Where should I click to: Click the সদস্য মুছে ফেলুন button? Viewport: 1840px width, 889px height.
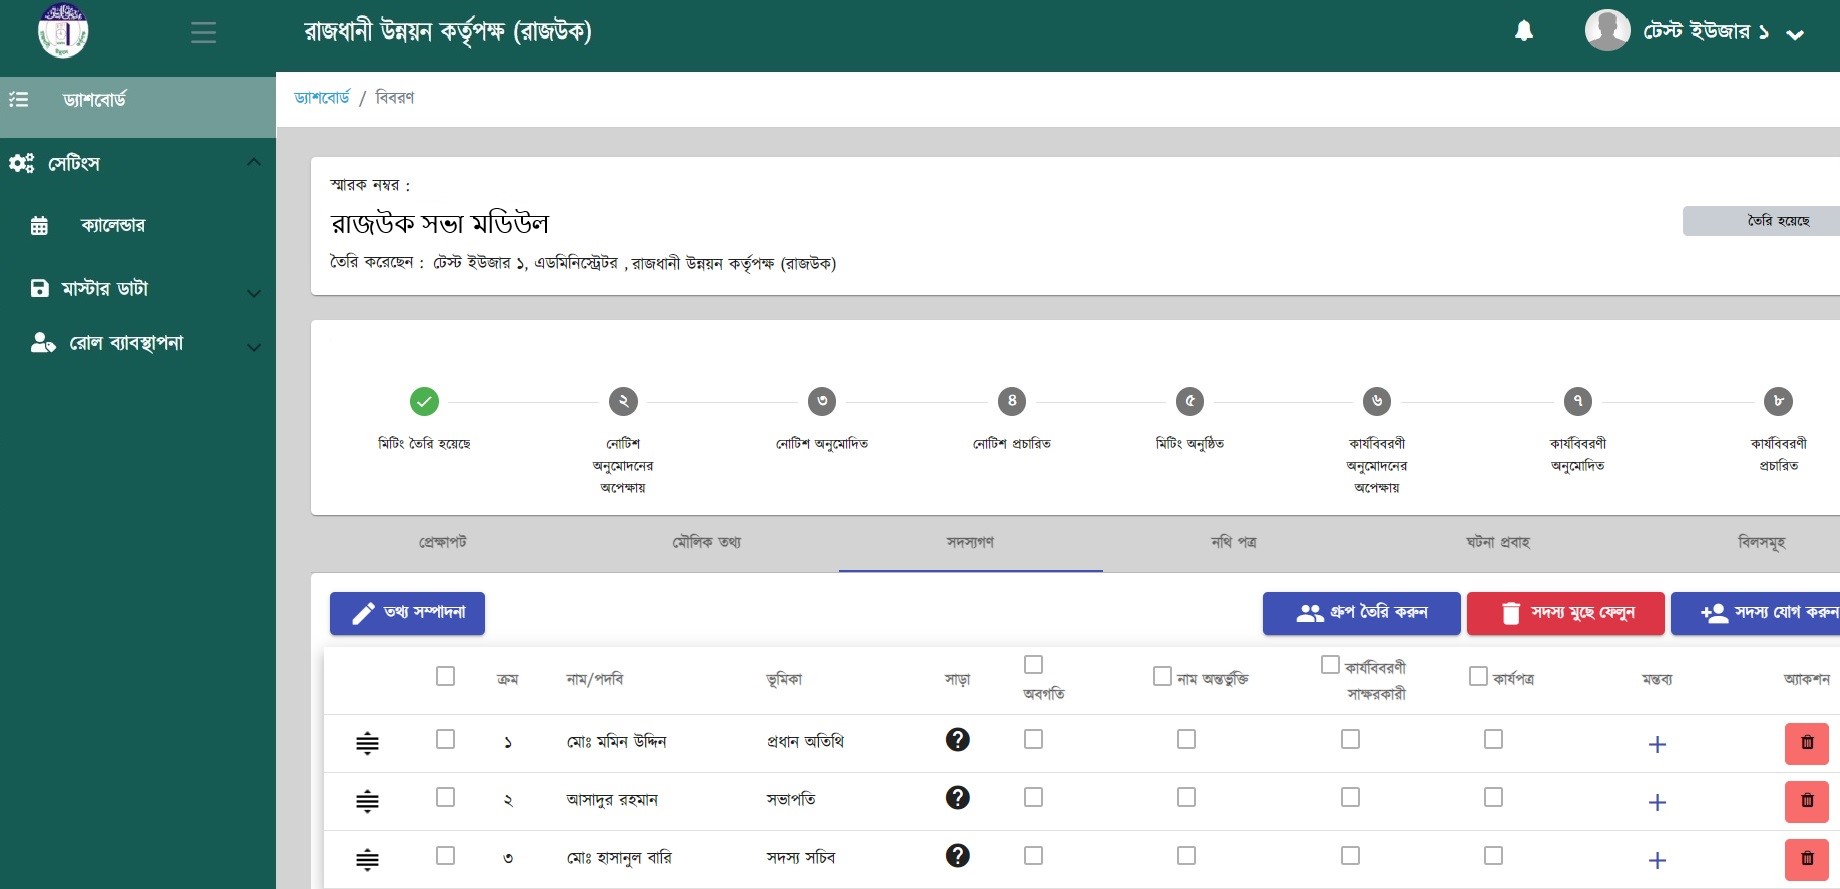(x=1565, y=613)
